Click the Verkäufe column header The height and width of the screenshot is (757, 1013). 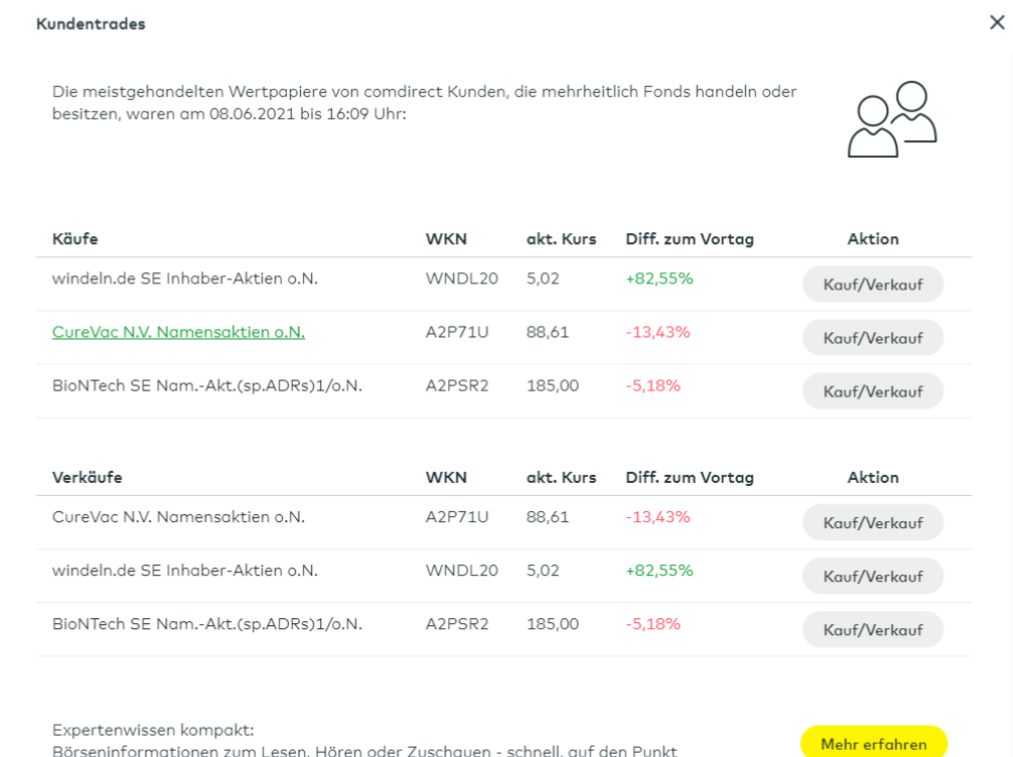point(80,477)
